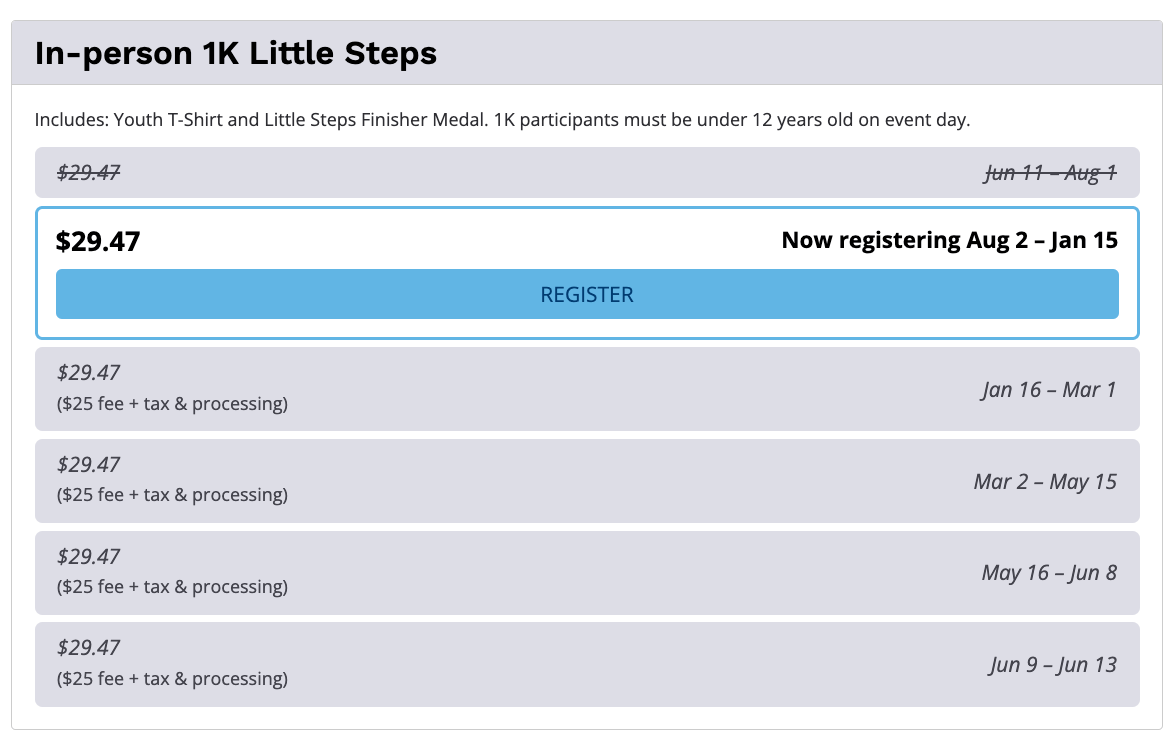Viewport: 1174px width, 744px height.
Task: Select the May 16 – Jun 8 date range
Action: click(1049, 573)
